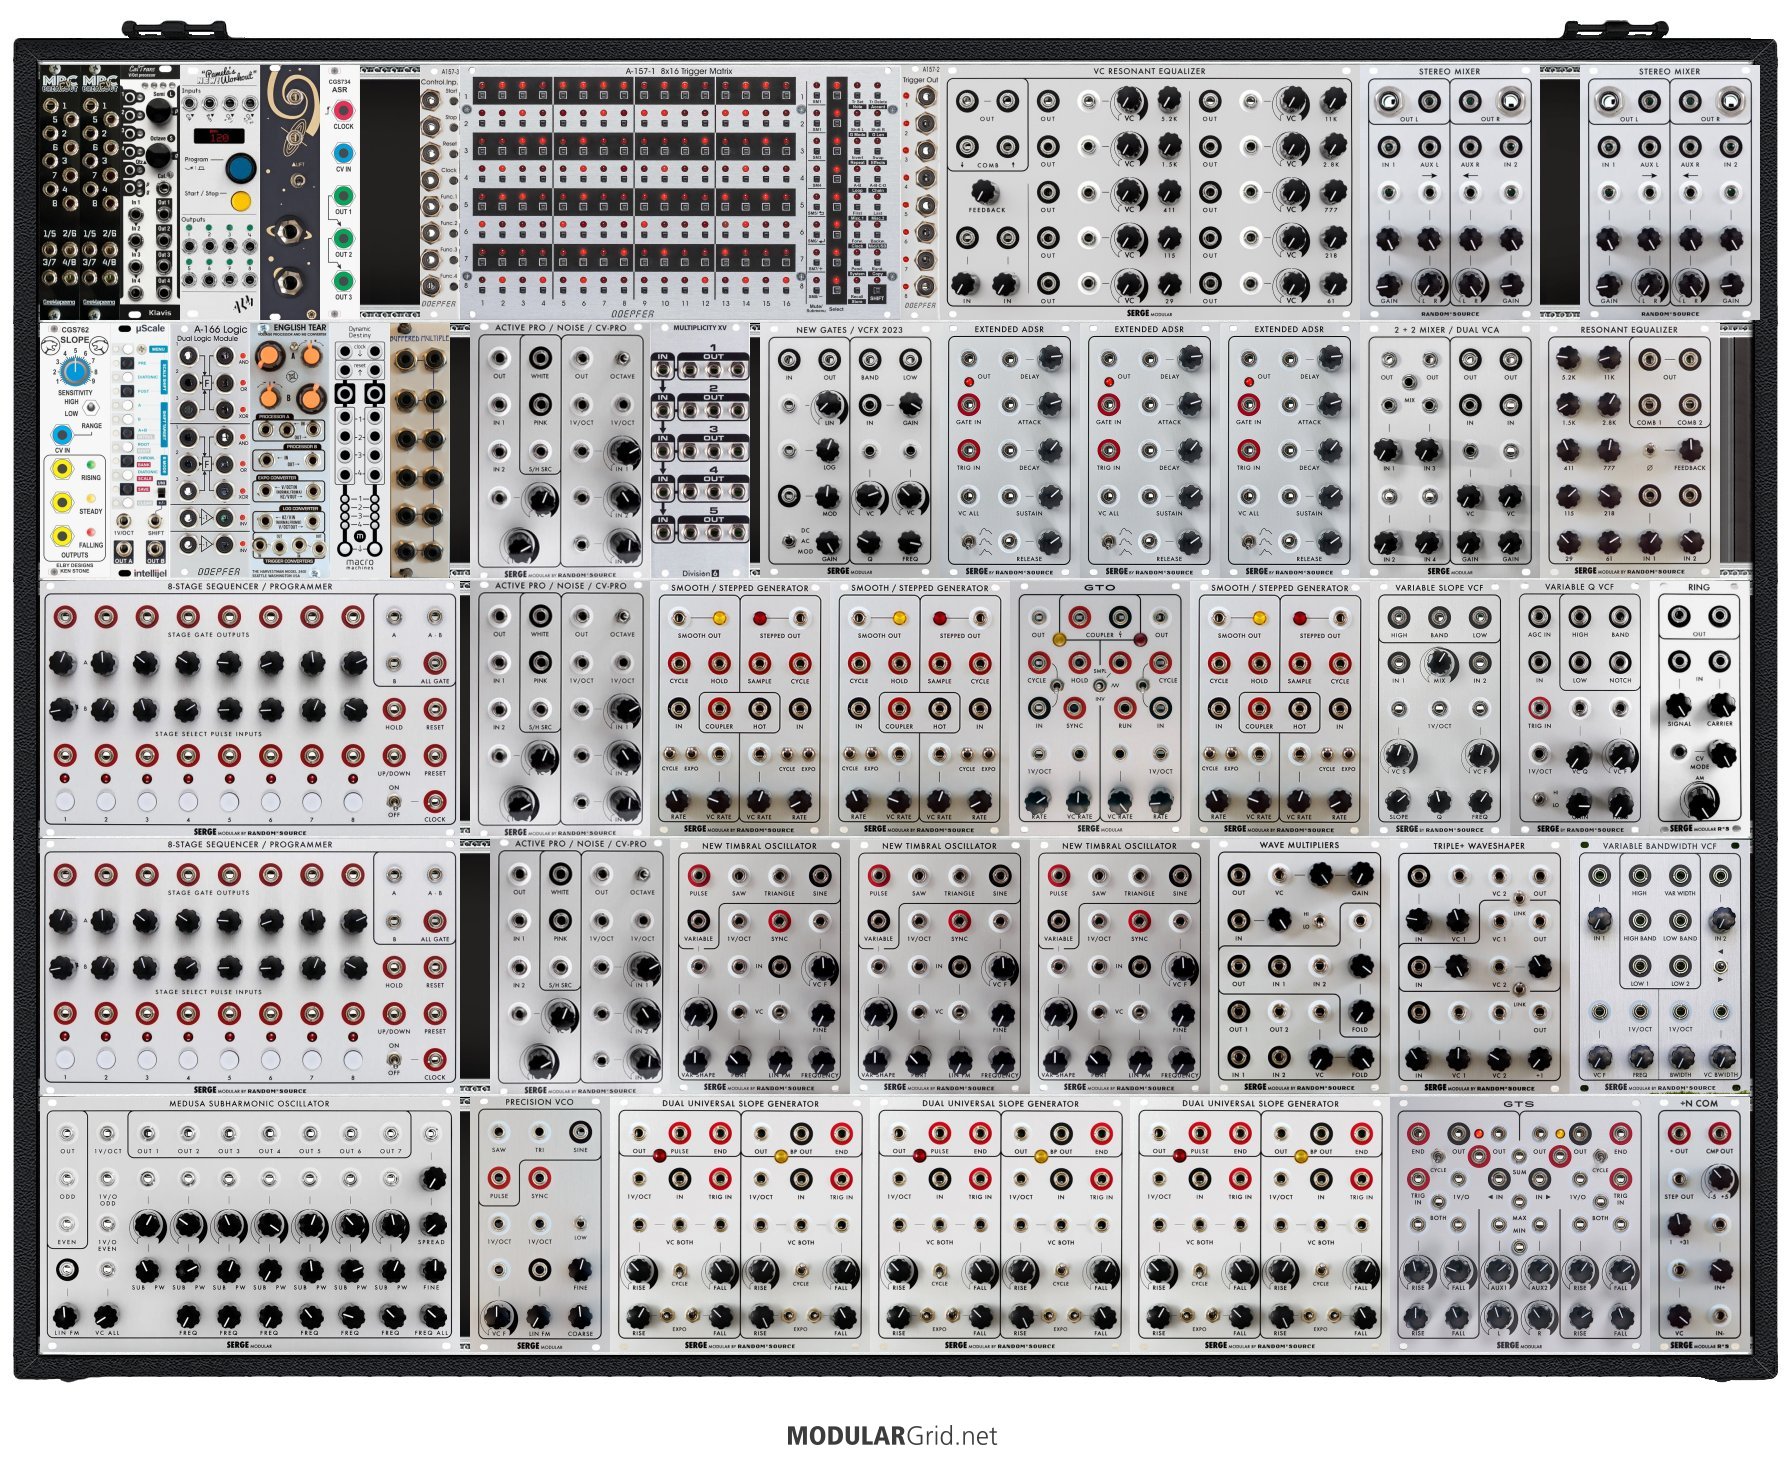
Task: Click the red CLOCK jack on CGS734 ASR
Action: (x=343, y=110)
